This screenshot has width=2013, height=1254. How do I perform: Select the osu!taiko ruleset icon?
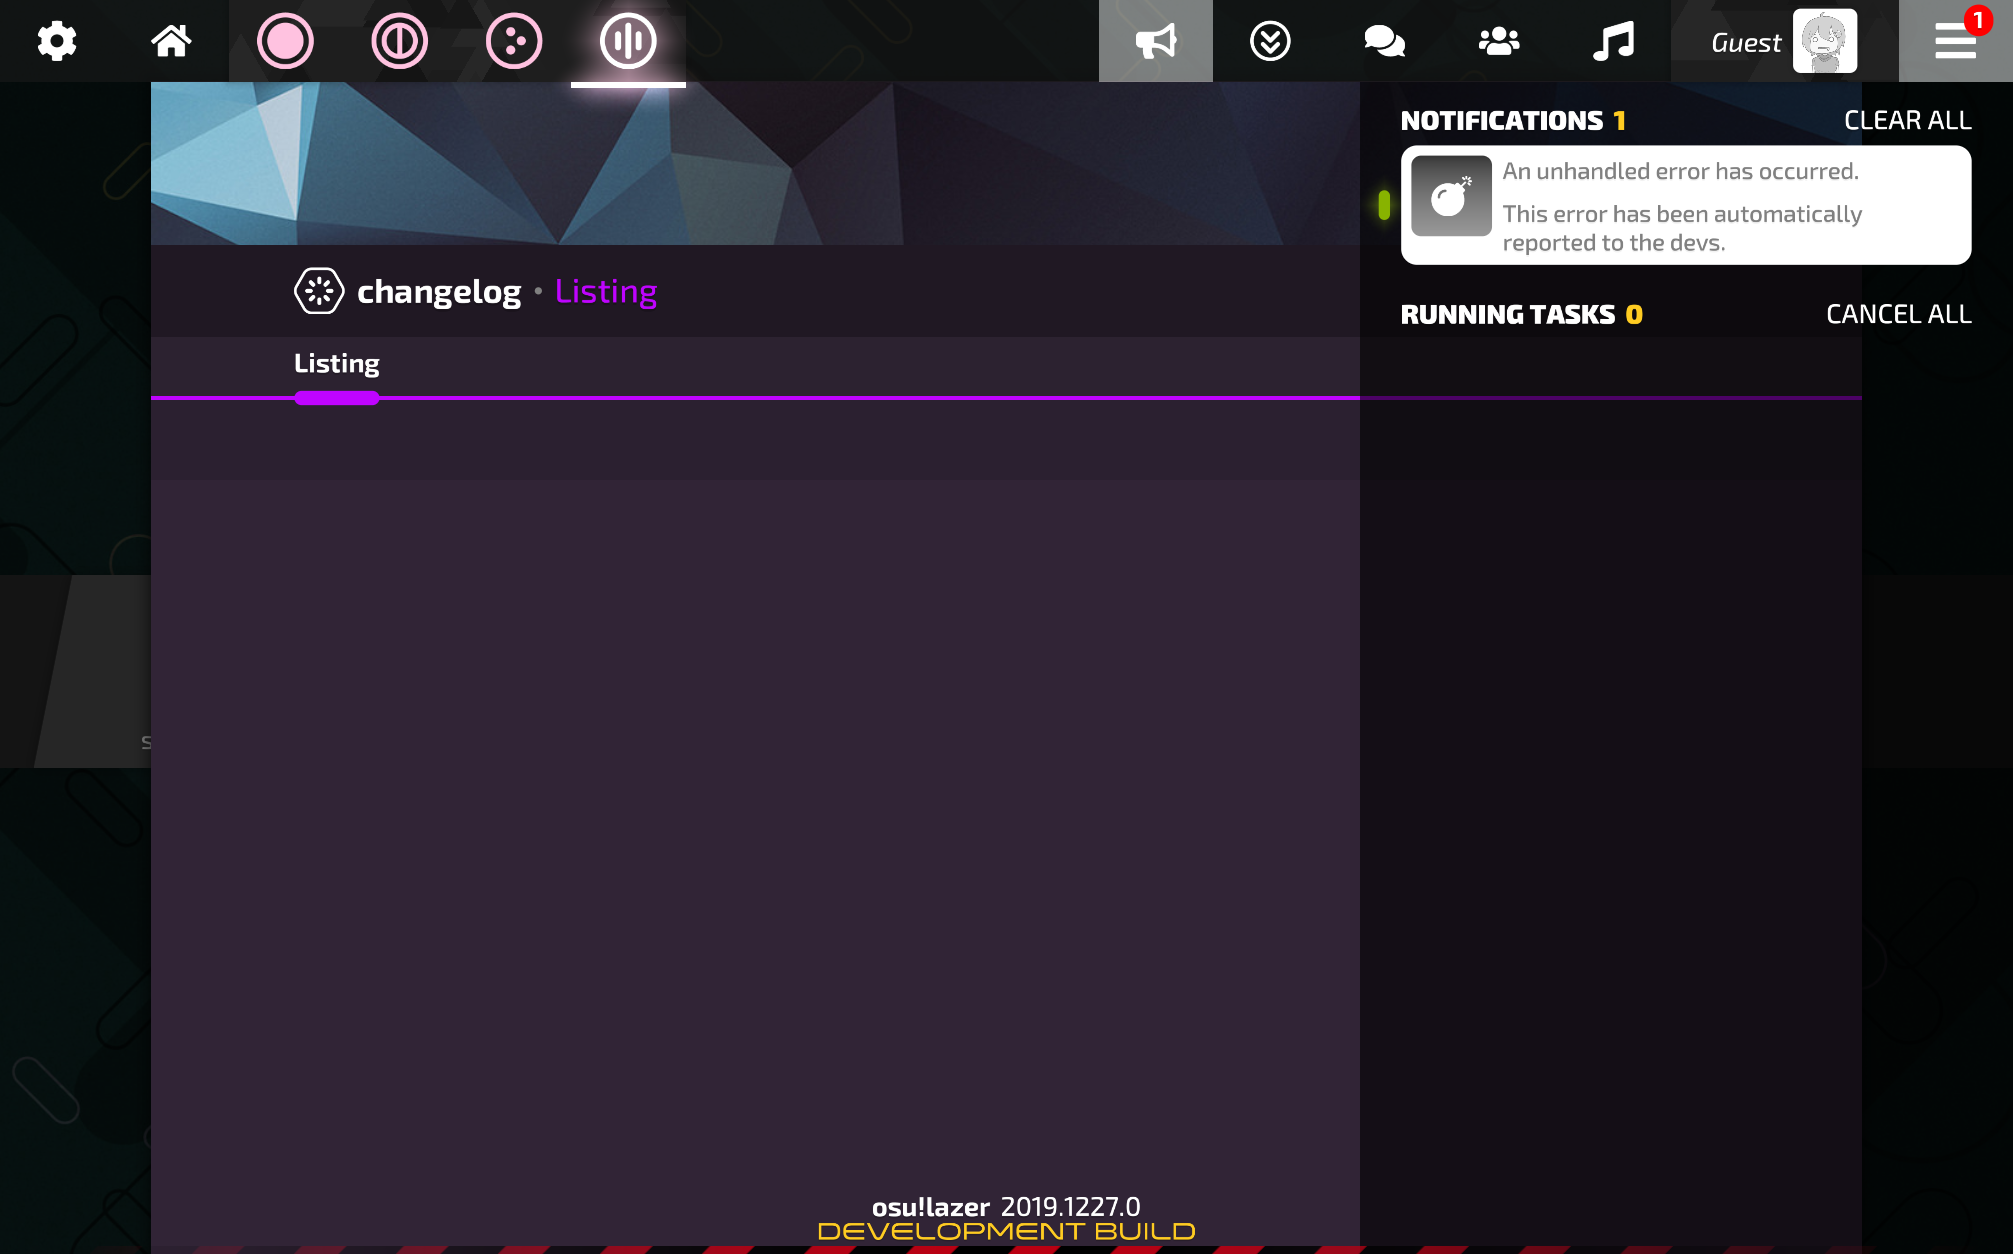click(400, 41)
